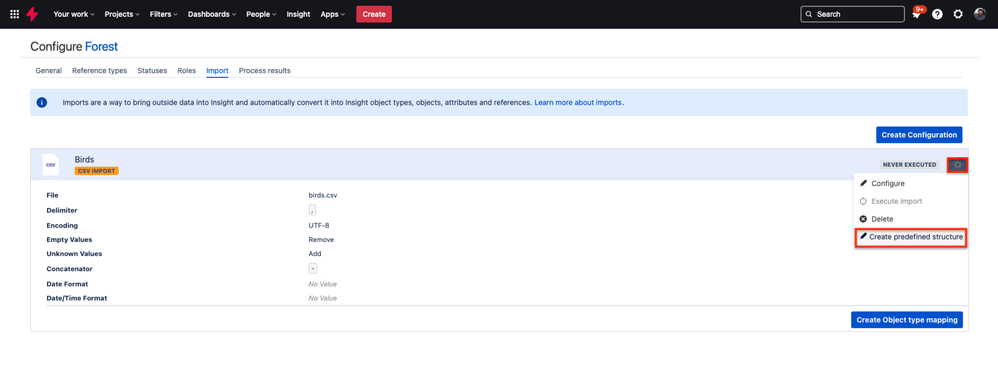The image size is (998, 382).
Task: Click the Create Object type mapping button
Action: point(907,320)
